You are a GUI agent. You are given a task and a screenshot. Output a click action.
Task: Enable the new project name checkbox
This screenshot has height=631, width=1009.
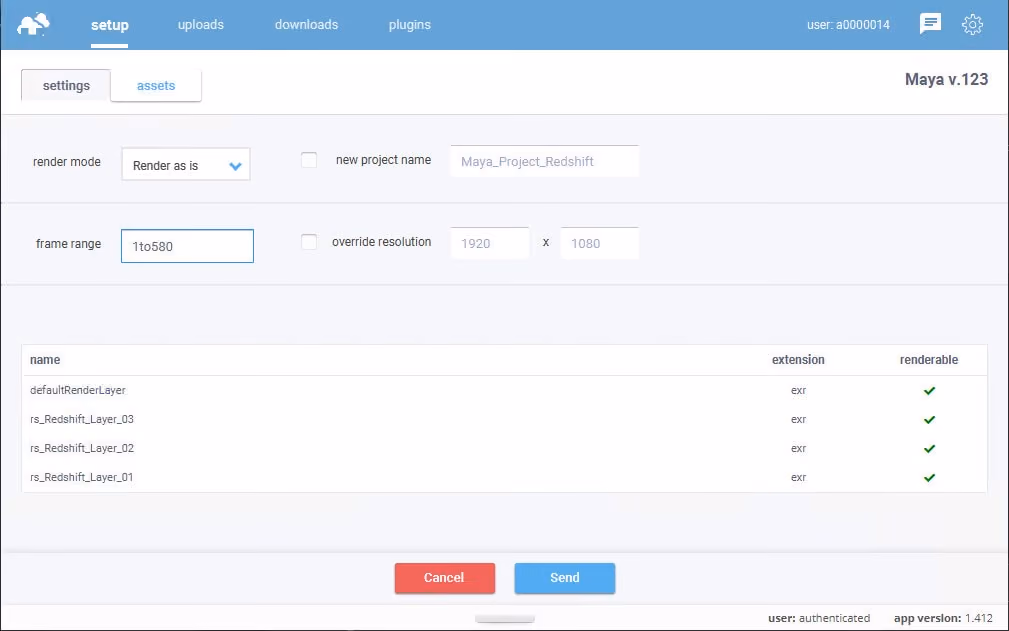click(309, 160)
